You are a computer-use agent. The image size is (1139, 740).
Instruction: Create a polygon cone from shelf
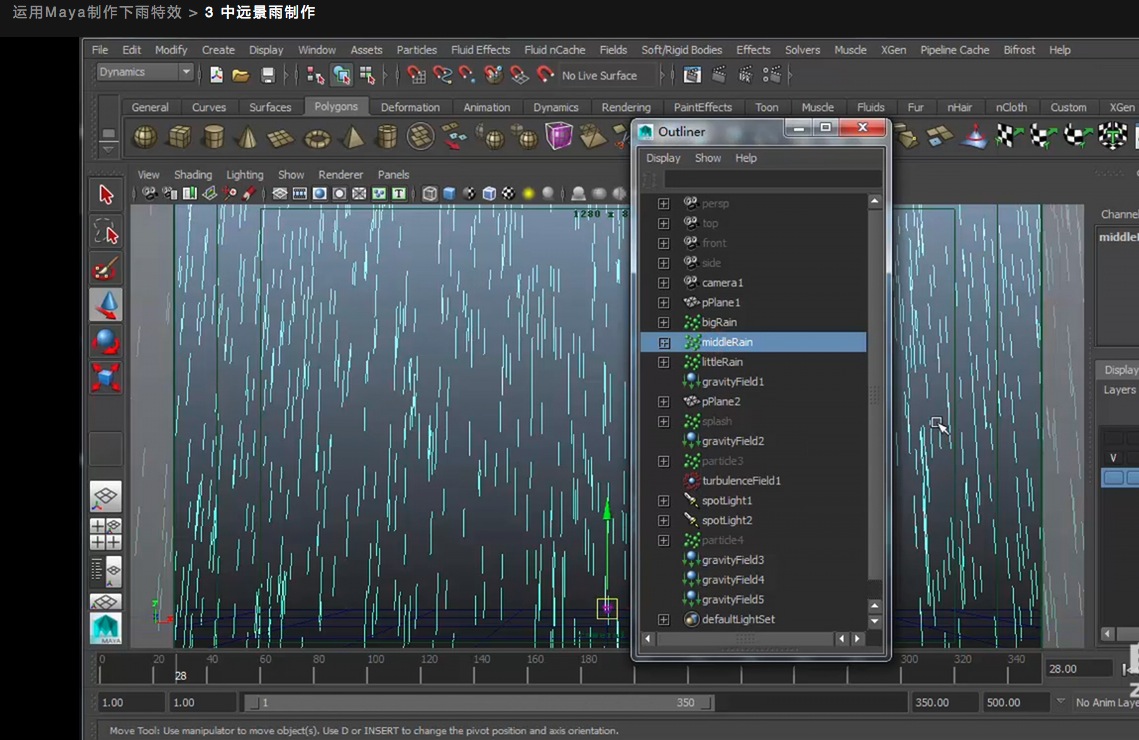click(x=247, y=137)
